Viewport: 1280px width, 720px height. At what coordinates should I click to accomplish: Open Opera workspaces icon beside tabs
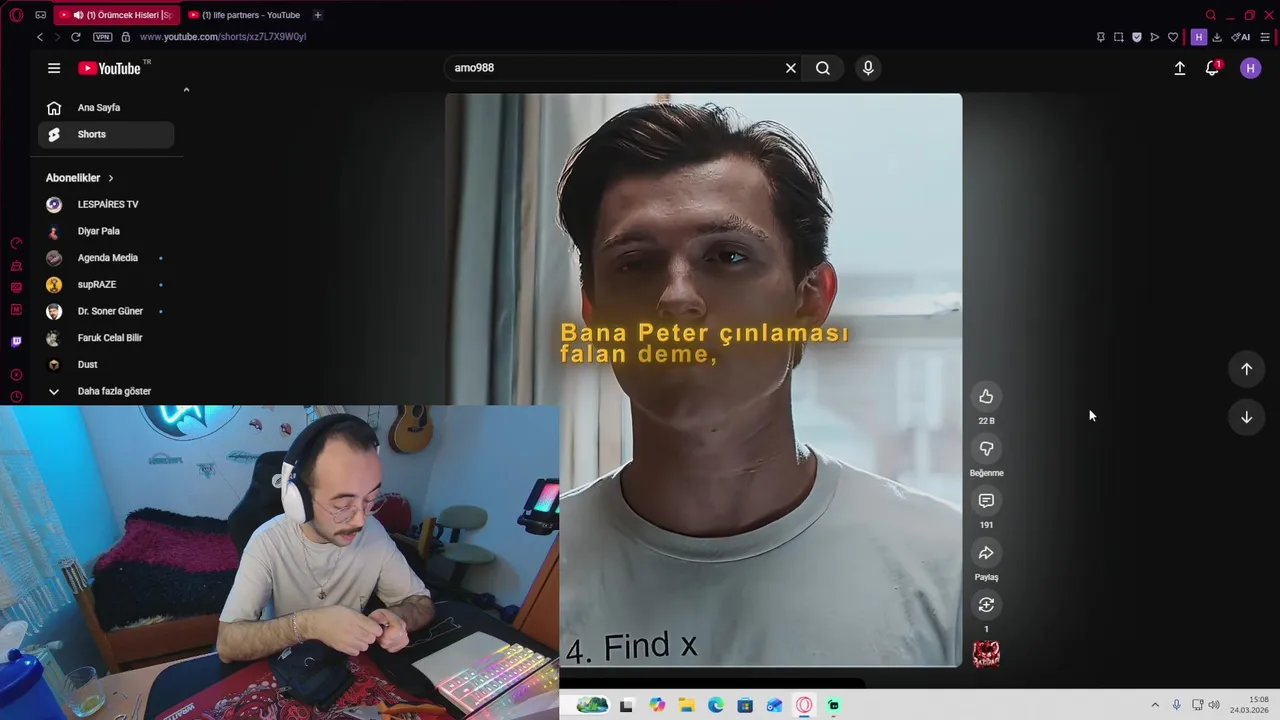[x=40, y=15]
